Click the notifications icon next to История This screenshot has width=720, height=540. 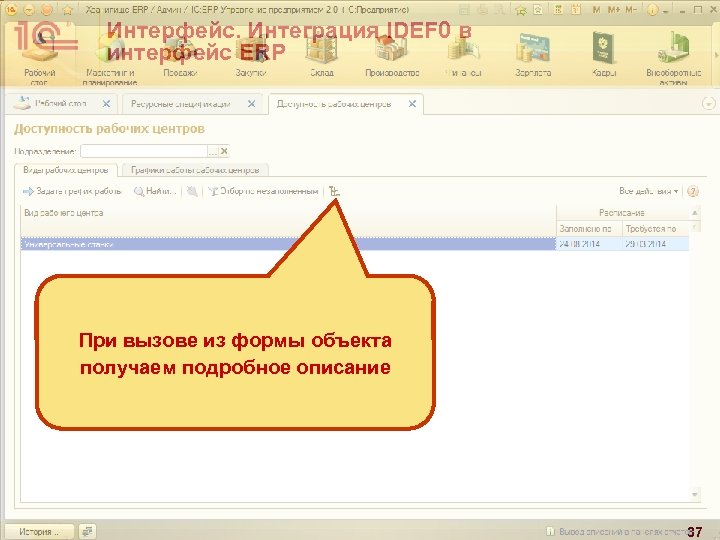[87, 532]
